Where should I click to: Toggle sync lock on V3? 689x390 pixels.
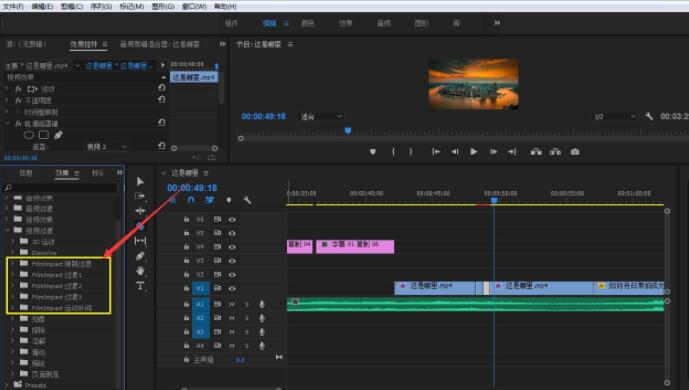click(x=217, y=260)
